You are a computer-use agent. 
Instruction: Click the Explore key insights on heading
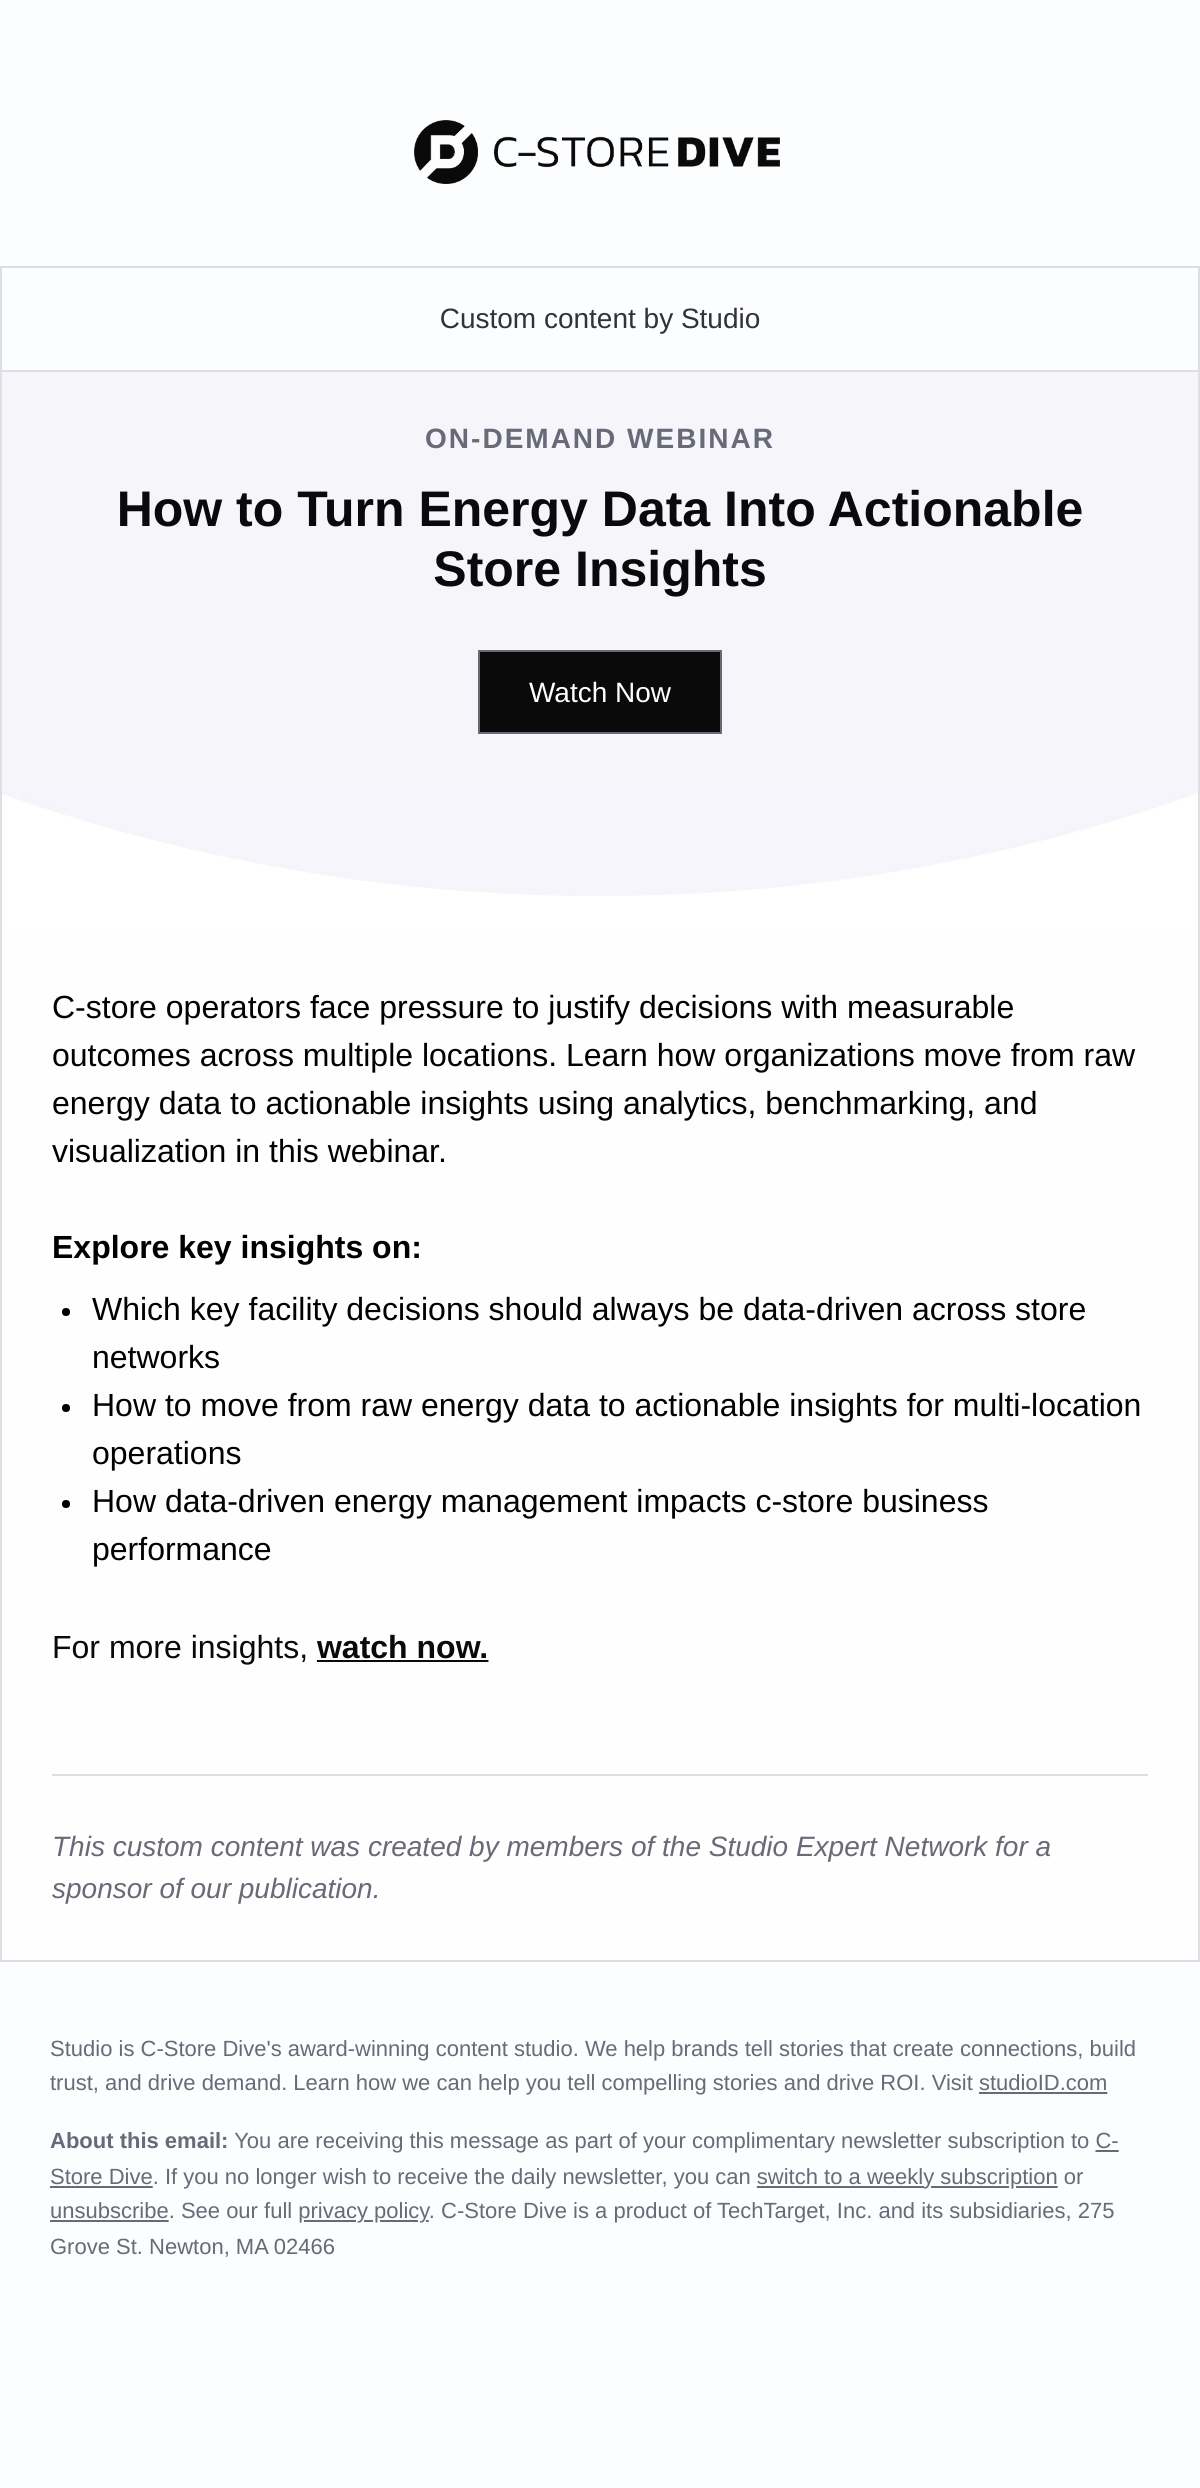tap(237, 1247)
